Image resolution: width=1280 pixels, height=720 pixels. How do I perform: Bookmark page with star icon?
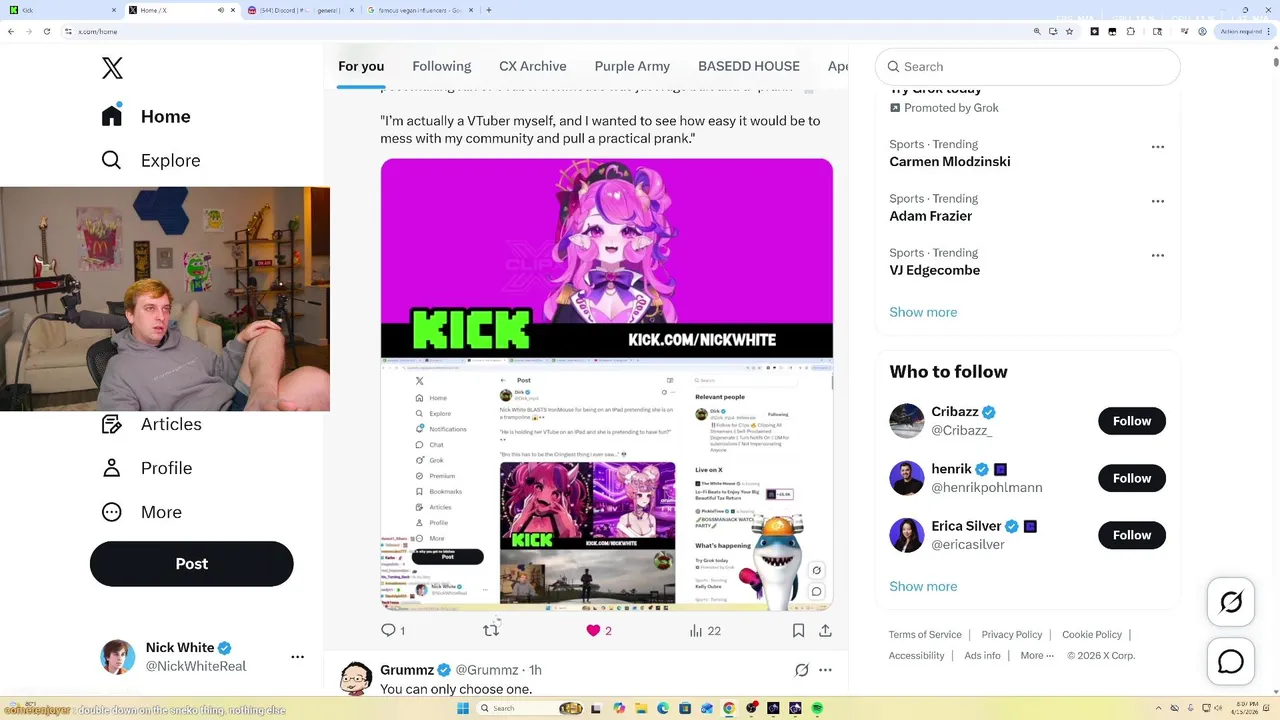tap(1069, 31)
